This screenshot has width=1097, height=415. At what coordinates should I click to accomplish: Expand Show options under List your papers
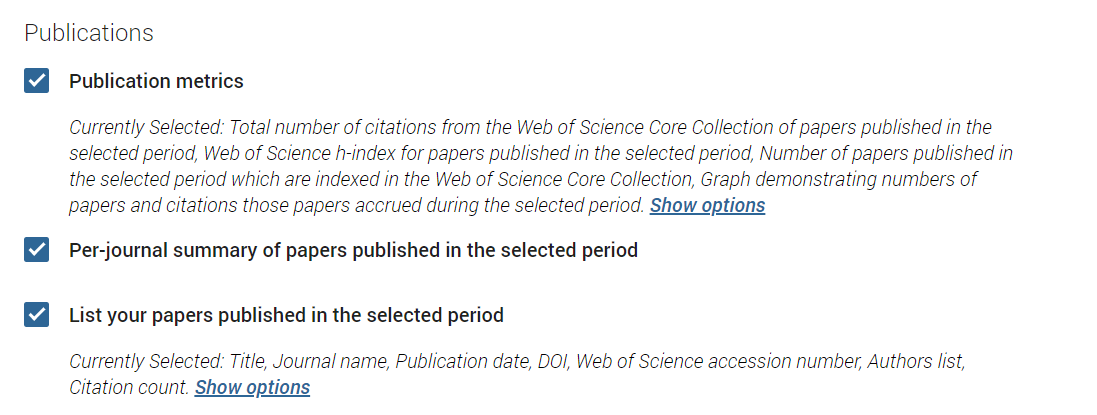point(252,387)
